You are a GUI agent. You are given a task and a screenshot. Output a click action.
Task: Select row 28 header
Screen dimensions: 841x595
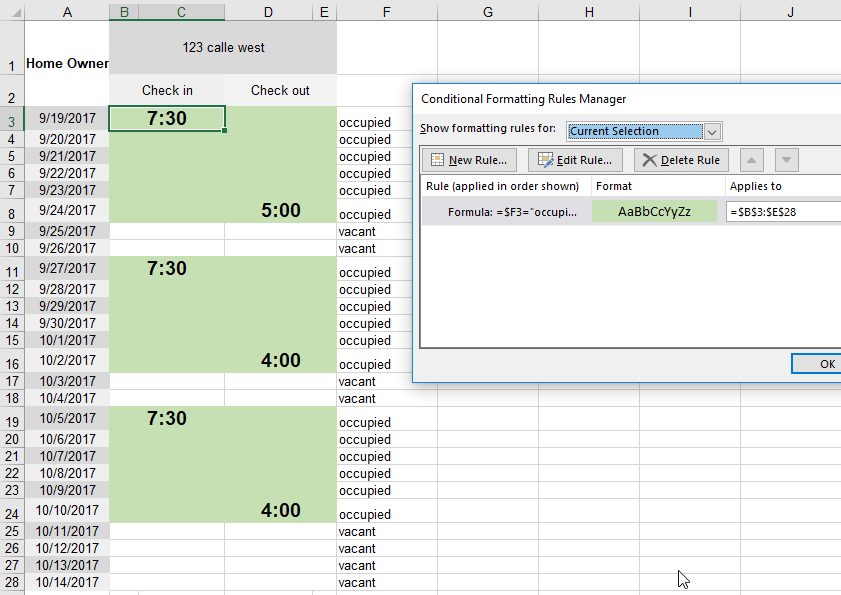(x=12, y=582)
